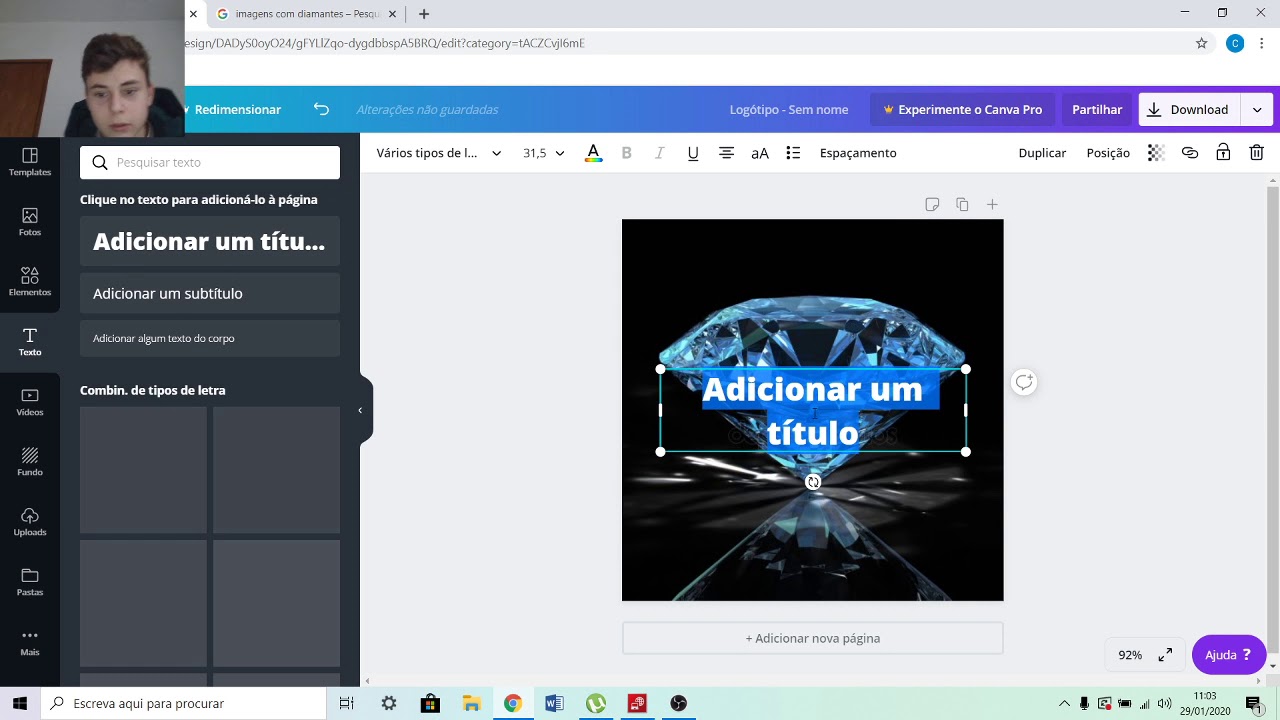Viewport: 1280px width, 720px height.
Task: Open the Uploads sidebar panel
Action: (30, 522)
